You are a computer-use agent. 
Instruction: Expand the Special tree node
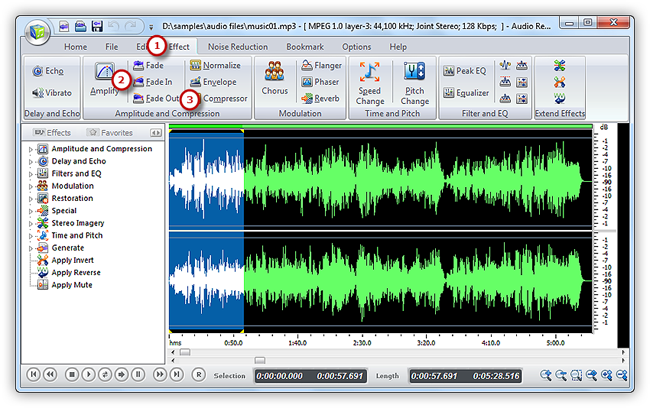pyautogui.click(x=30, y=211)
